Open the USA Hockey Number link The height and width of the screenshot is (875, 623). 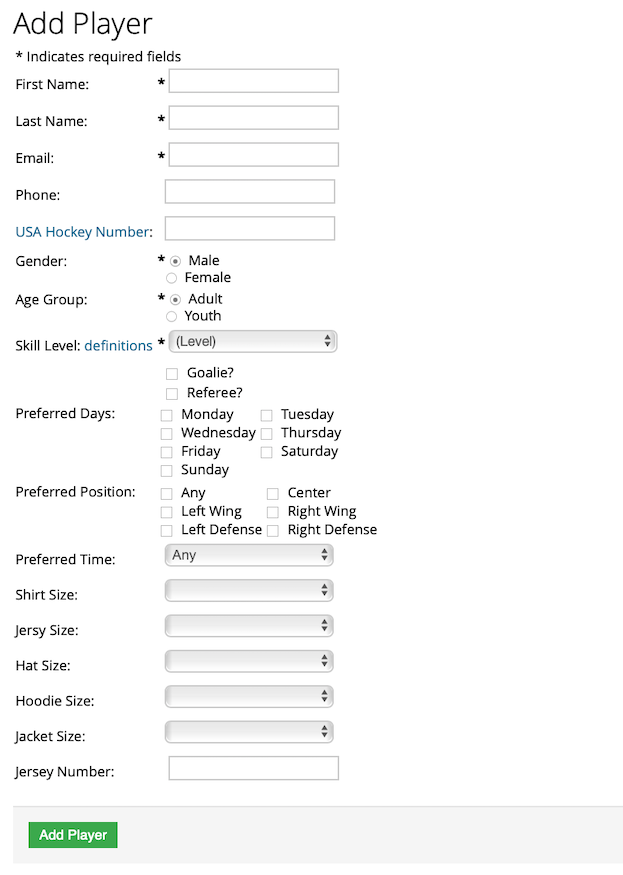(80, 231)
